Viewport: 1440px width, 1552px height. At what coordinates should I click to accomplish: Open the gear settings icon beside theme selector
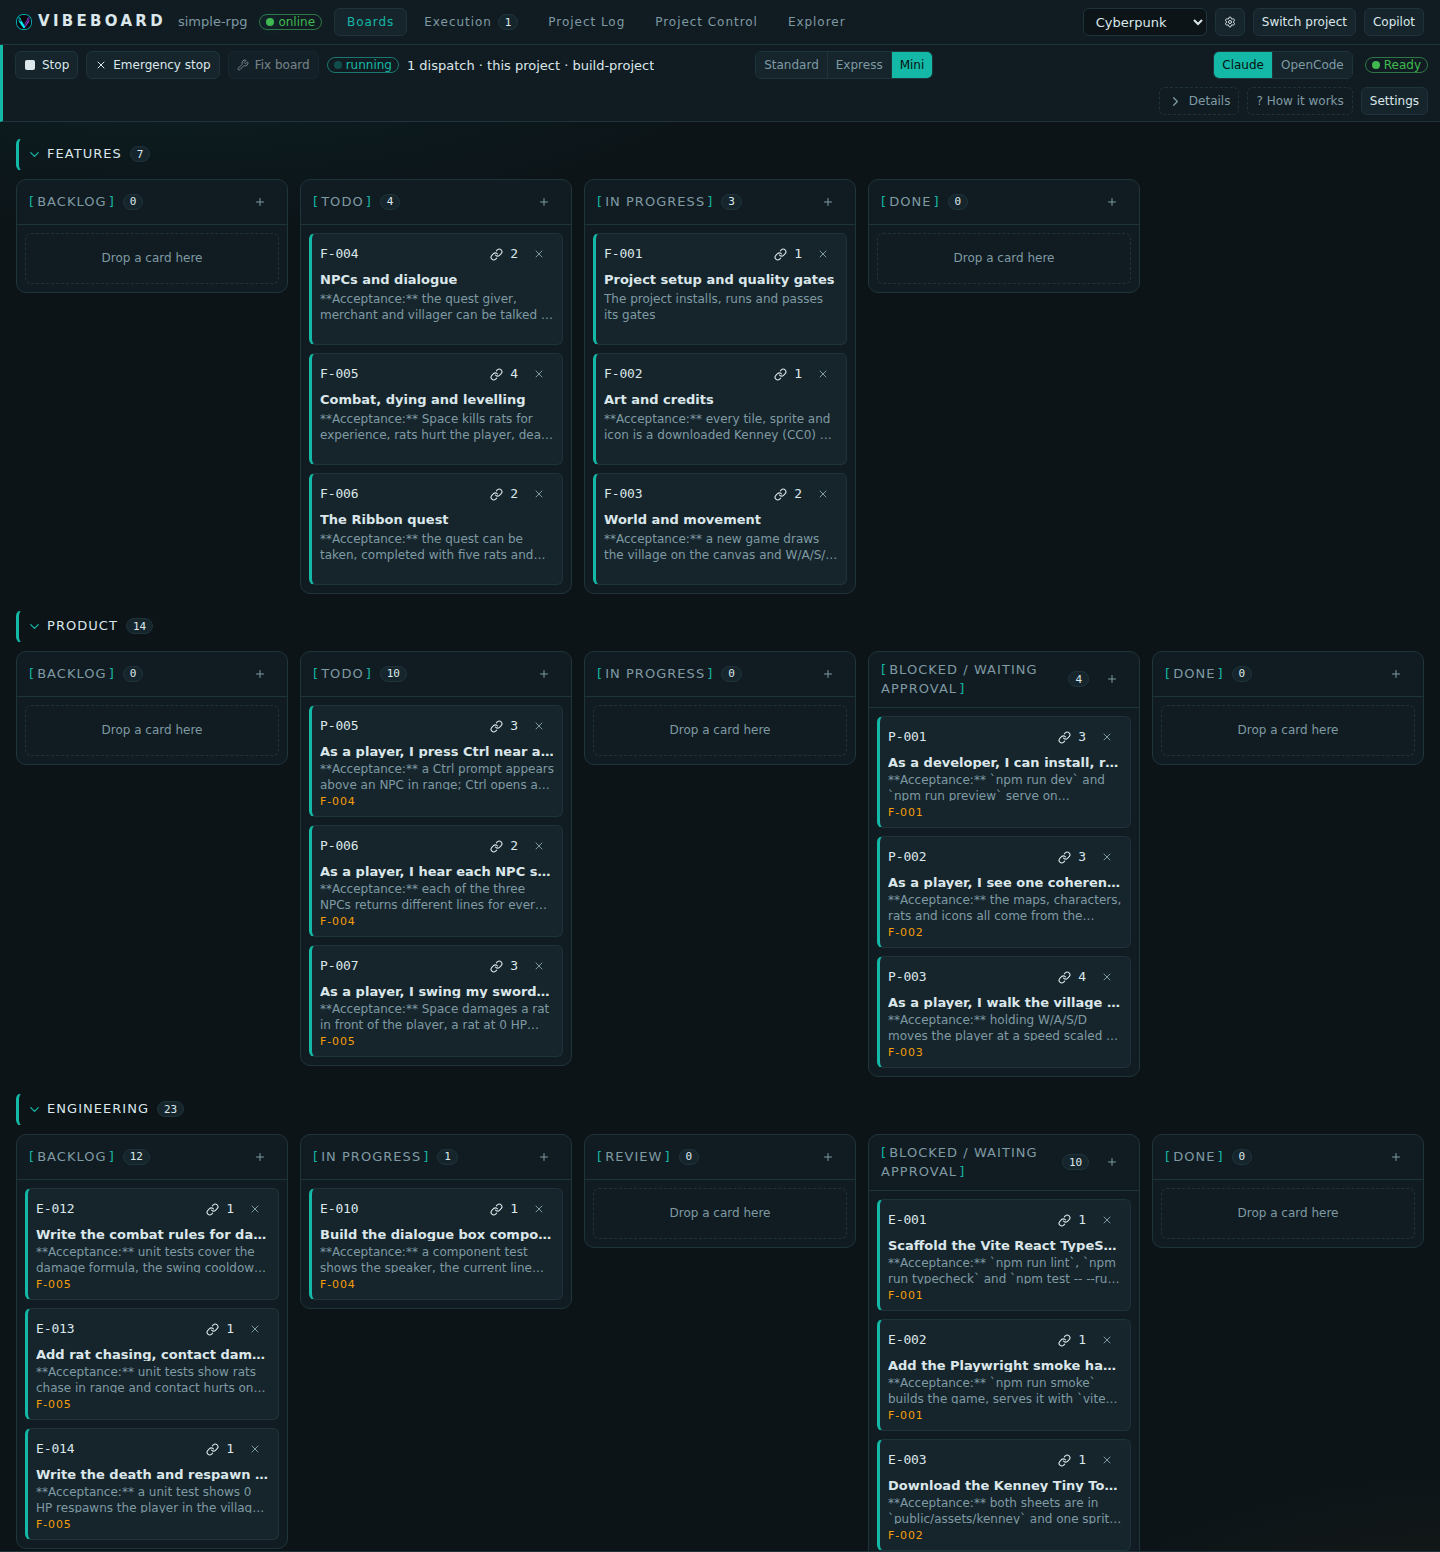click(1230, 22)
